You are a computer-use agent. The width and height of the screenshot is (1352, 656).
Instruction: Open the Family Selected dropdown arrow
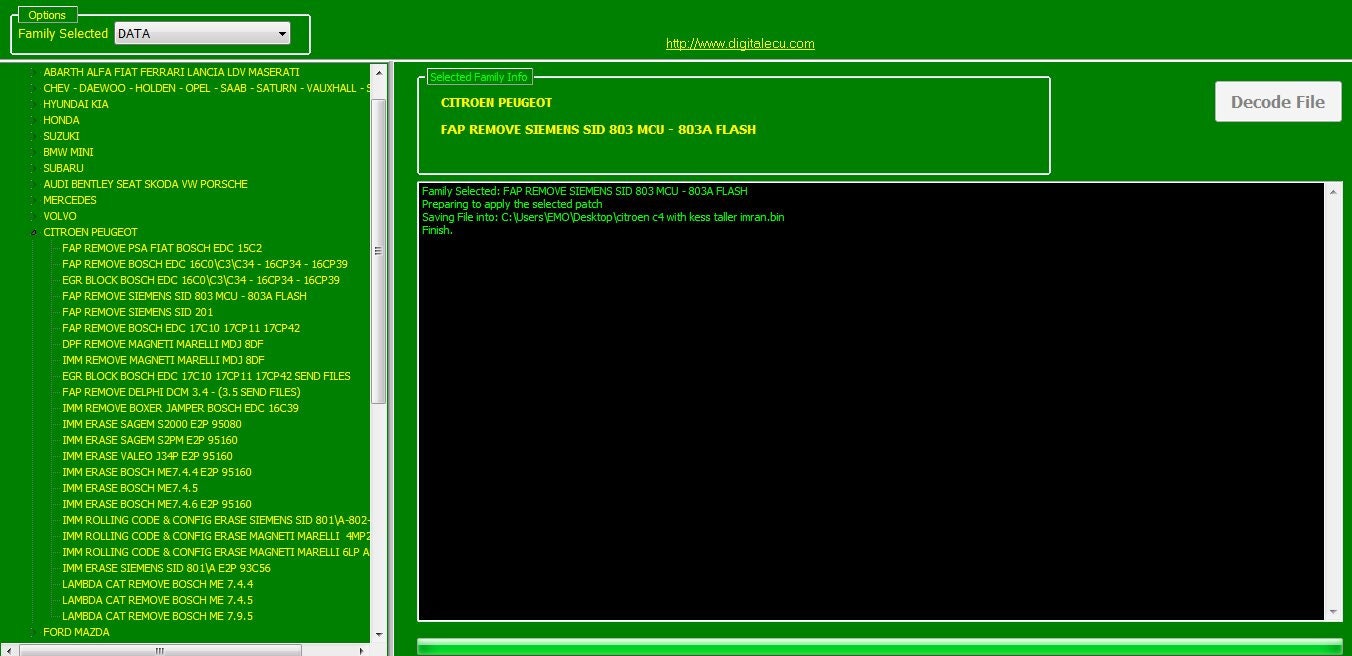point(281,33)
